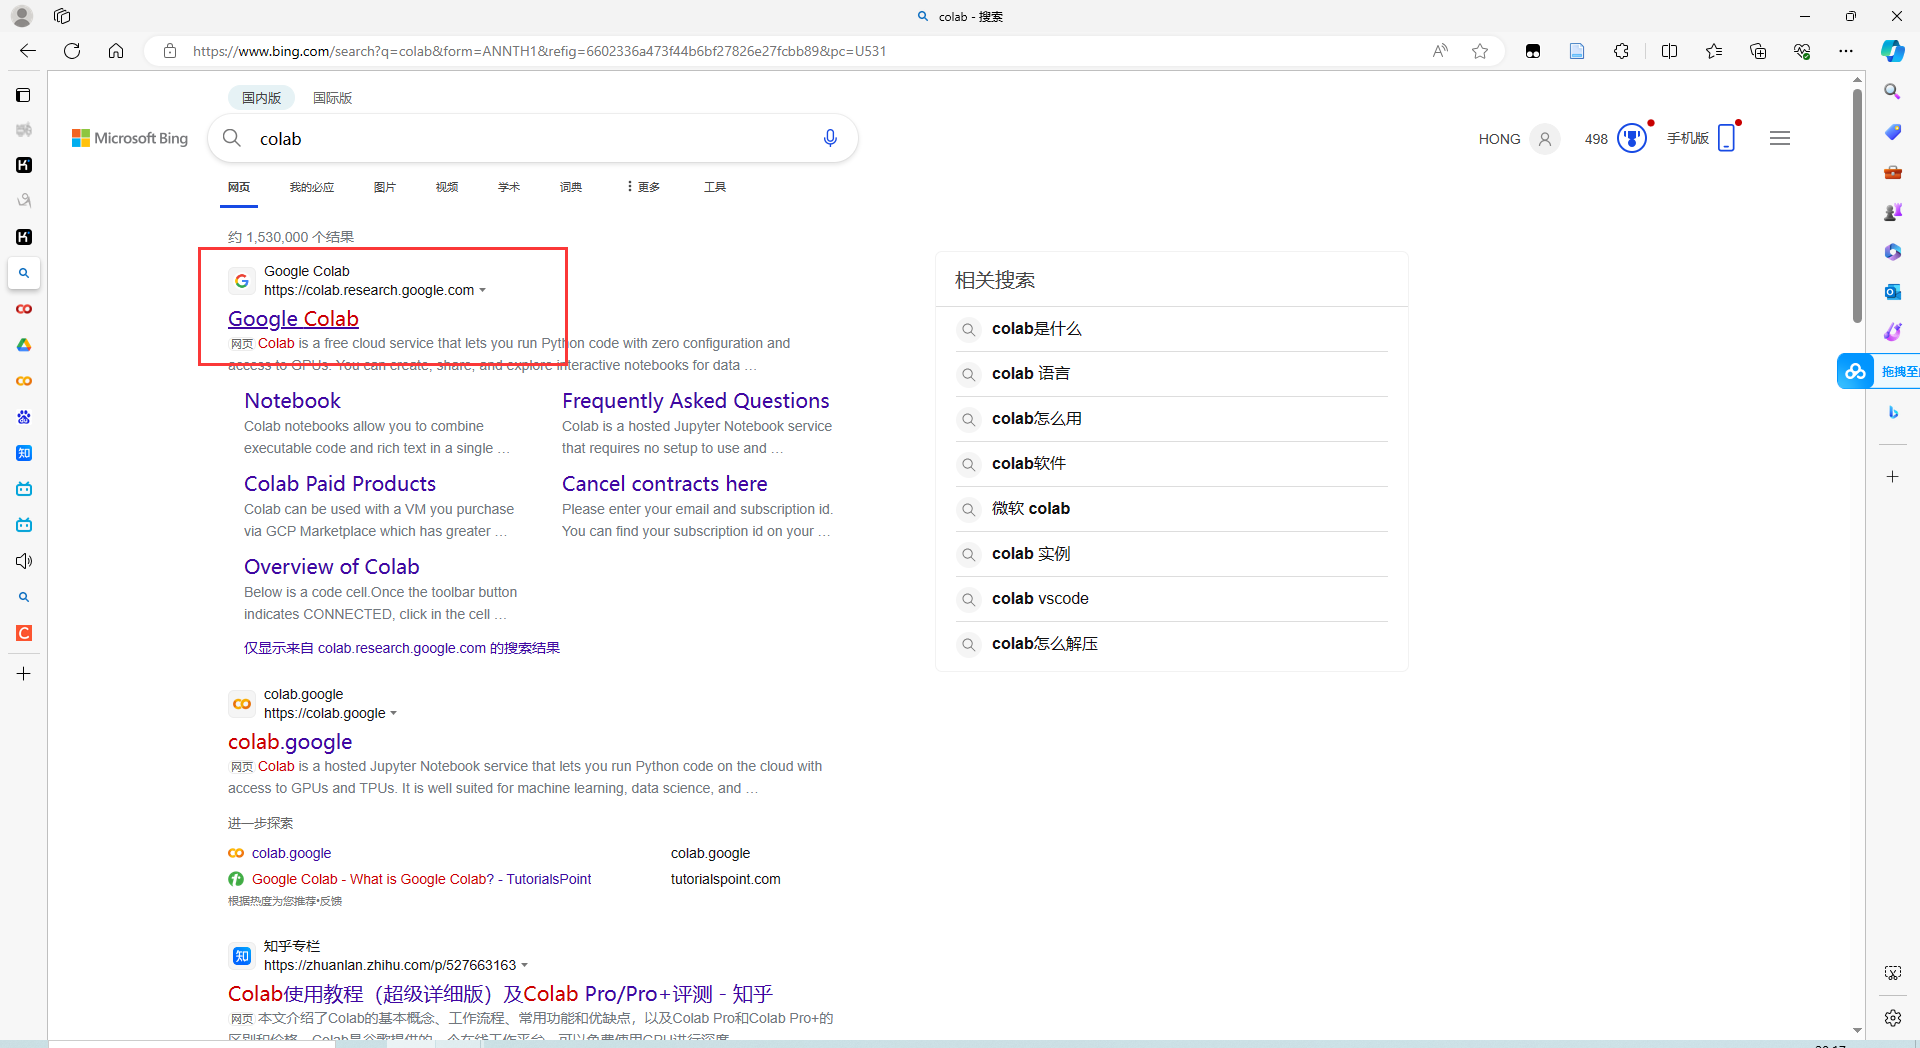1920x1048 pixels.
Task: Open sidebar settings gear icon
Action: [1892, 1018]
